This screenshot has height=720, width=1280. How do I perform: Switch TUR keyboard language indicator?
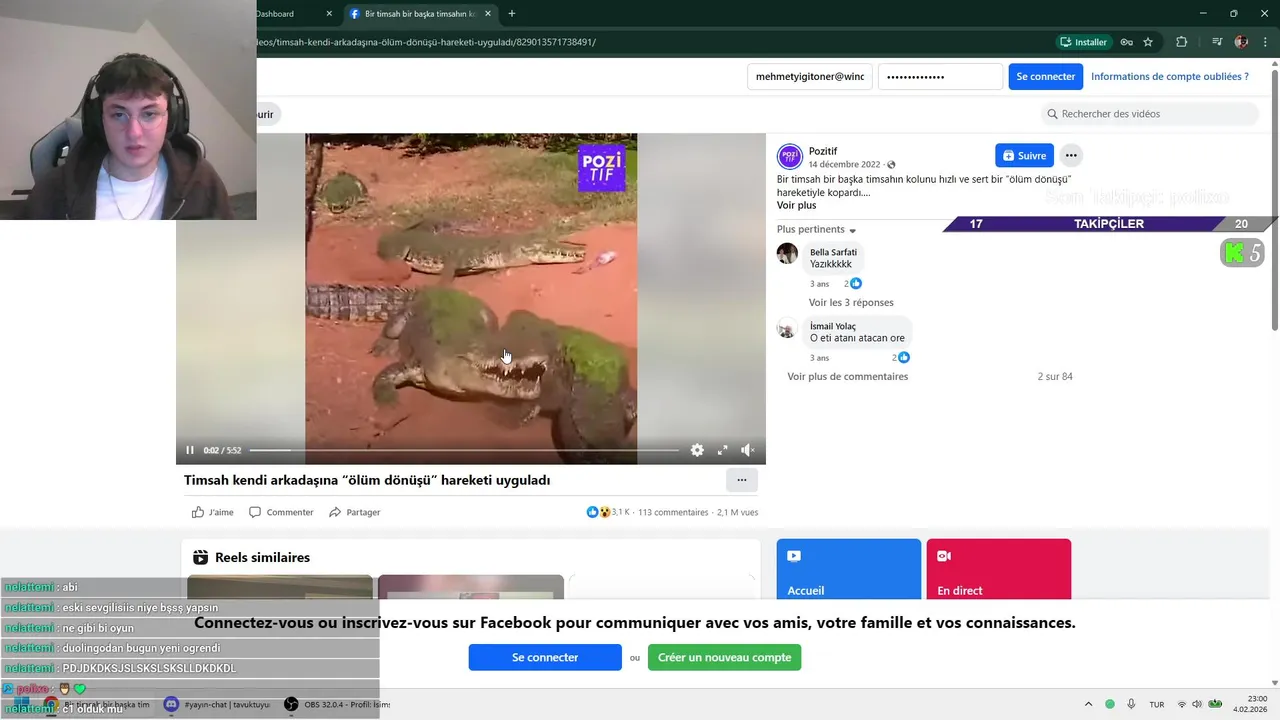[x=1157, y=704]
